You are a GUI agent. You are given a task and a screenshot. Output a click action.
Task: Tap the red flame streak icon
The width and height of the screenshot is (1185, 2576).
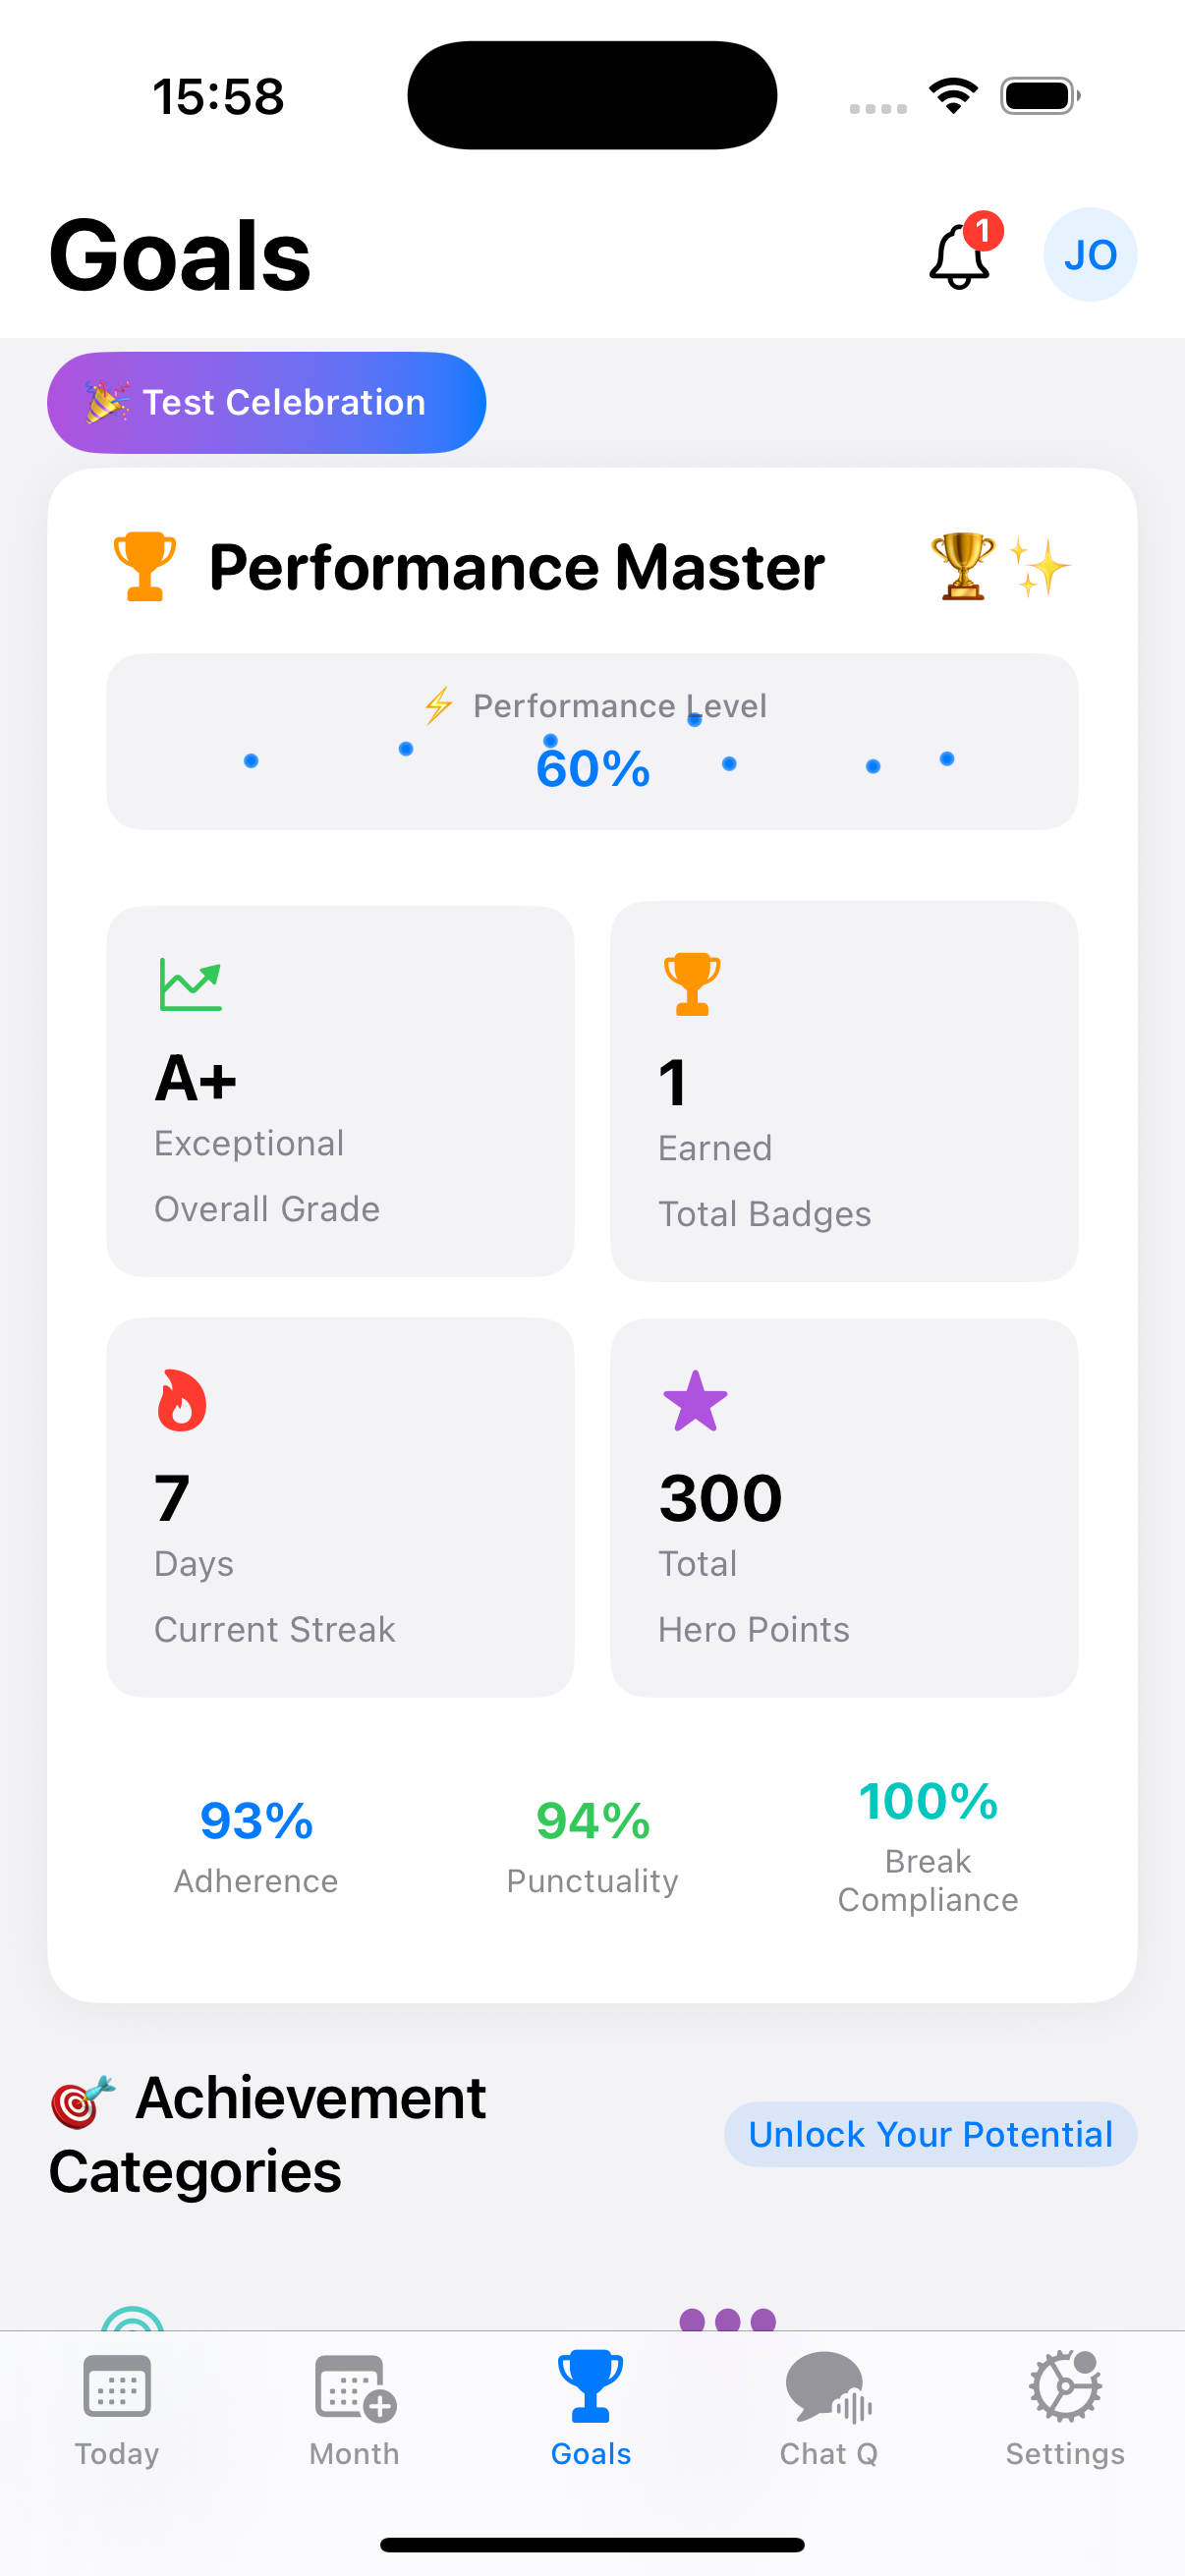181,1400
